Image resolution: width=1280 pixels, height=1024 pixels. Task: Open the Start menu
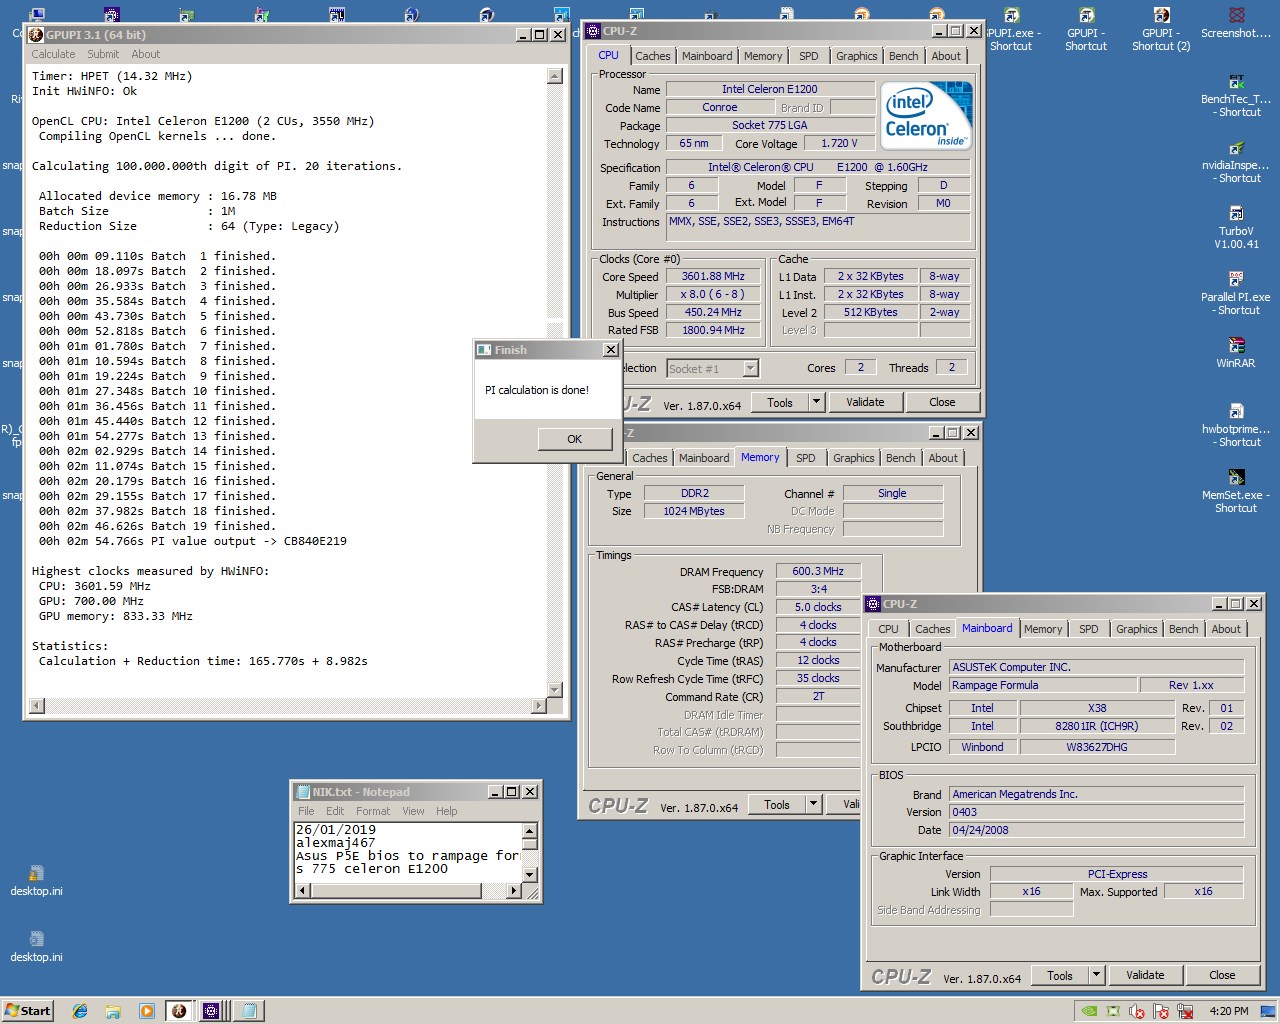tap(28, 1011)
